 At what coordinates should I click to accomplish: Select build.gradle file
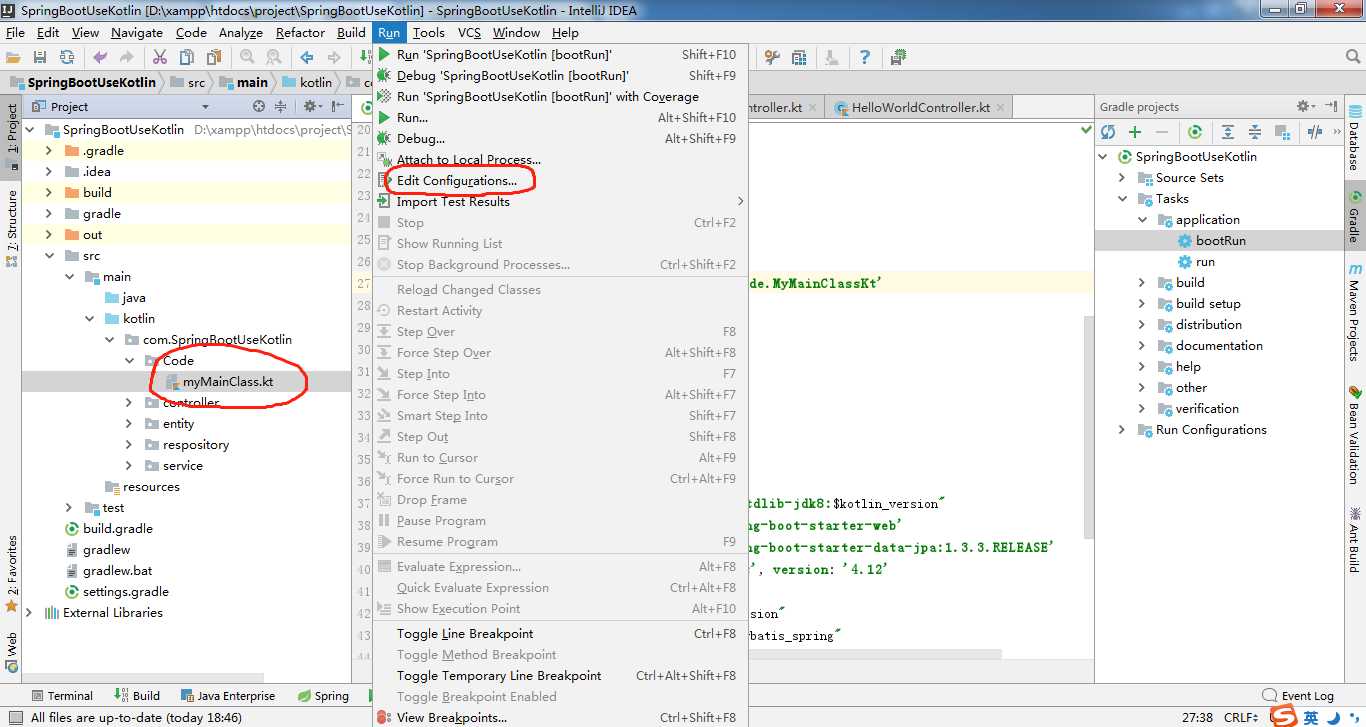[118, 528]
